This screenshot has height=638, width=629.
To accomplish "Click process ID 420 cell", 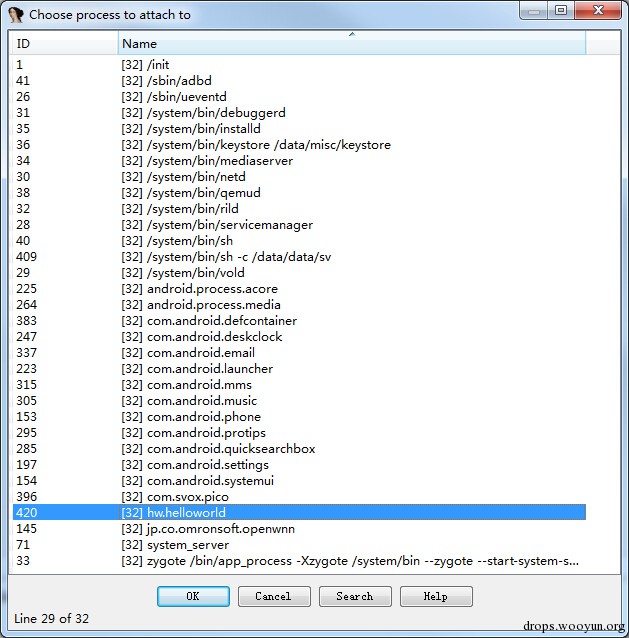I will (x=27, y=513).
